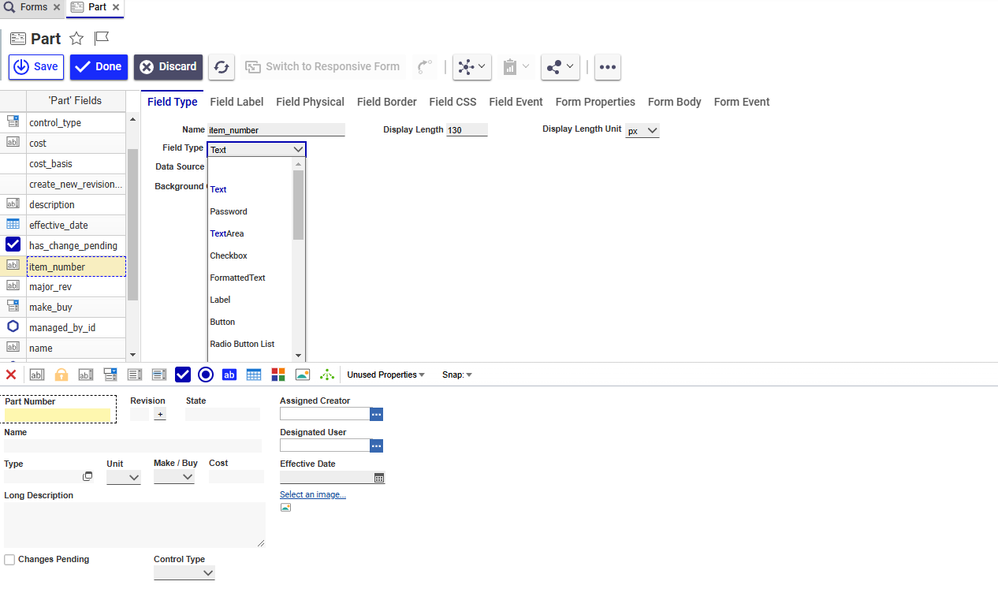Add a dropdown field from the toolbar

tap(110, 375)
